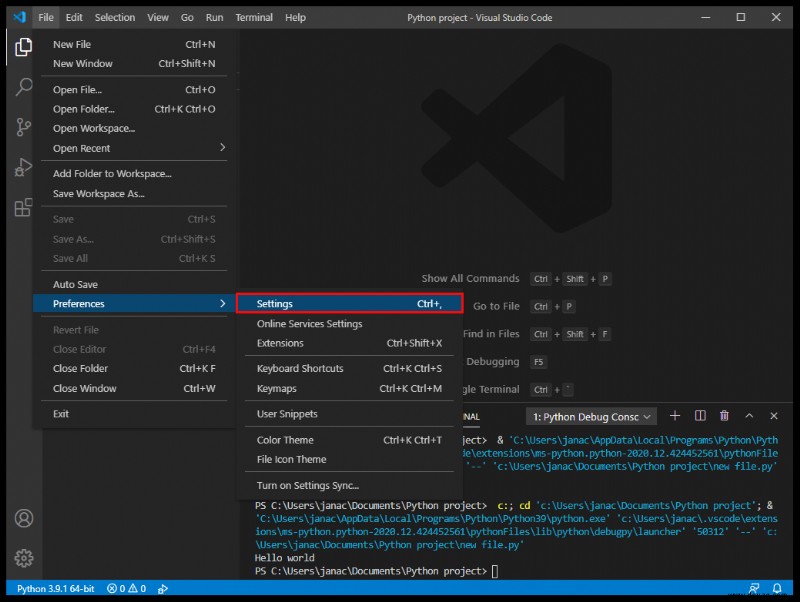Maximize terminal panel with up chevron
The height and width of the screenshot is (602, 800).
pyautogui.click(x=749, y=416)
